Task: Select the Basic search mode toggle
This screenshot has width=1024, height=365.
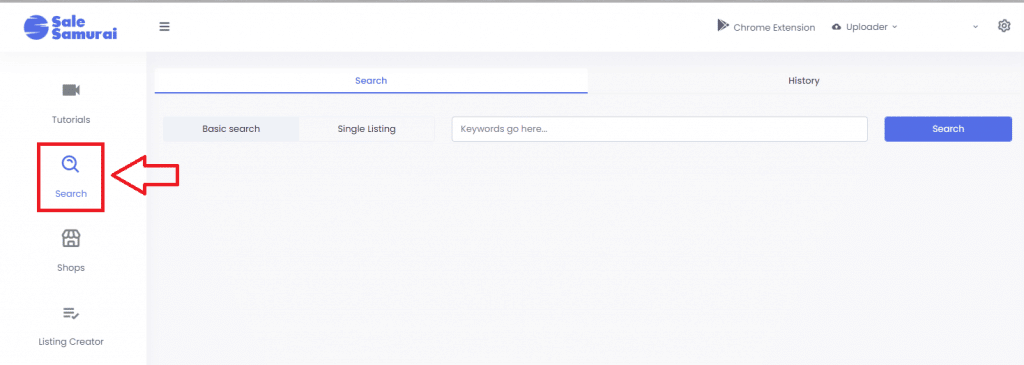Action: point(231,129)
